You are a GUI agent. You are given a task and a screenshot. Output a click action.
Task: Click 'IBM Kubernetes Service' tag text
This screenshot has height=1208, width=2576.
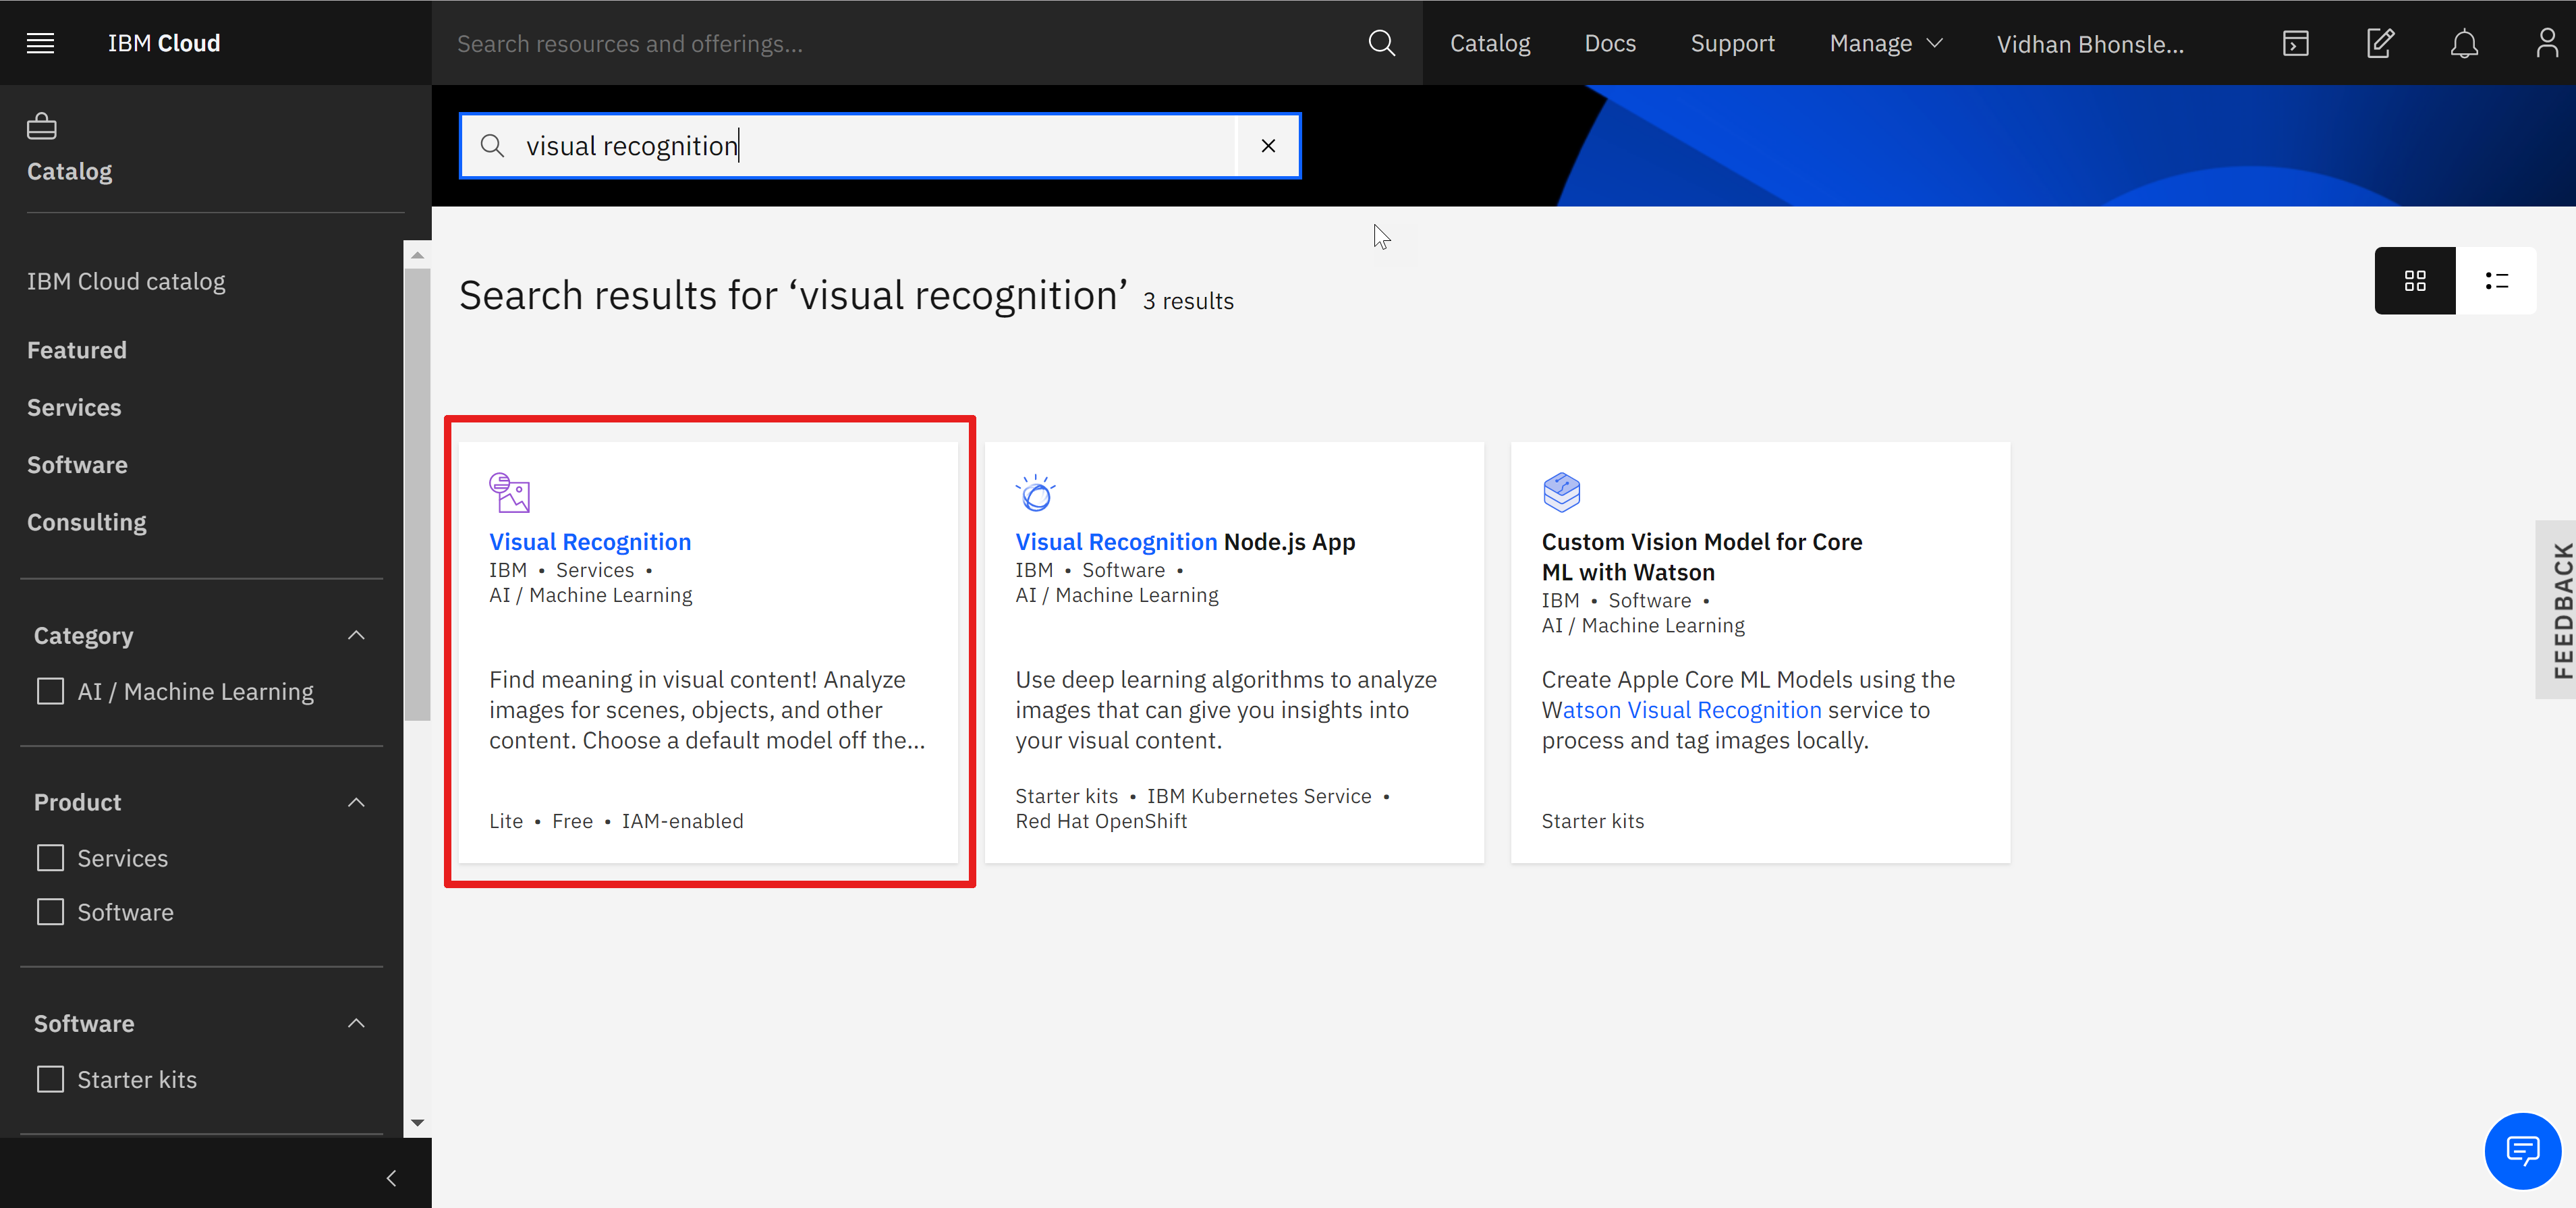pyautogui.click(x=1259, y=796)
